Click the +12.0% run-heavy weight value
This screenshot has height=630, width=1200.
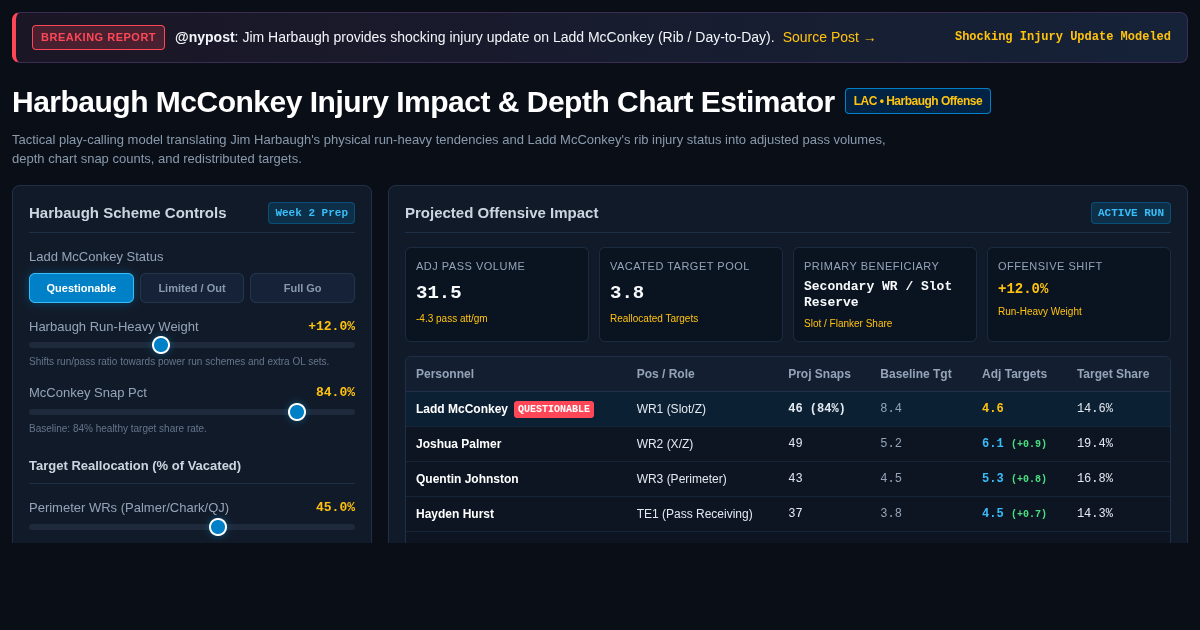pyautogui.click(x=331, y=326)
